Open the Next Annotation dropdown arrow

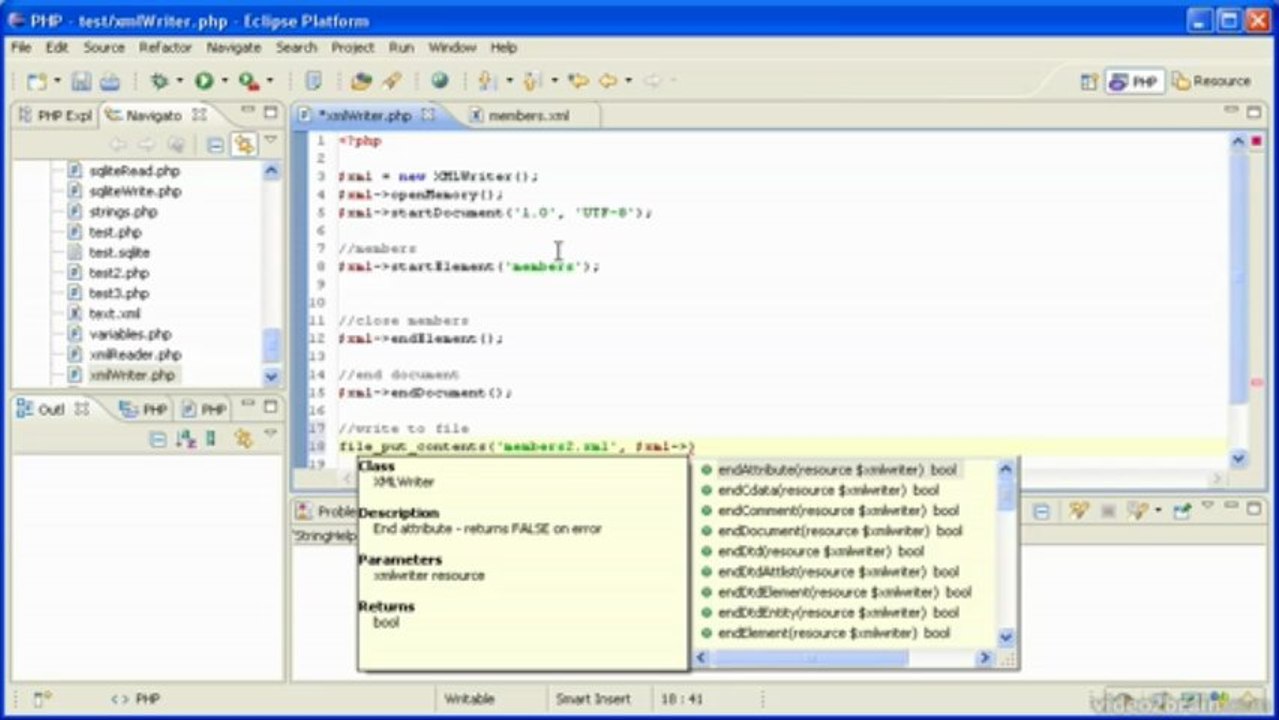(x=508, y=81)
